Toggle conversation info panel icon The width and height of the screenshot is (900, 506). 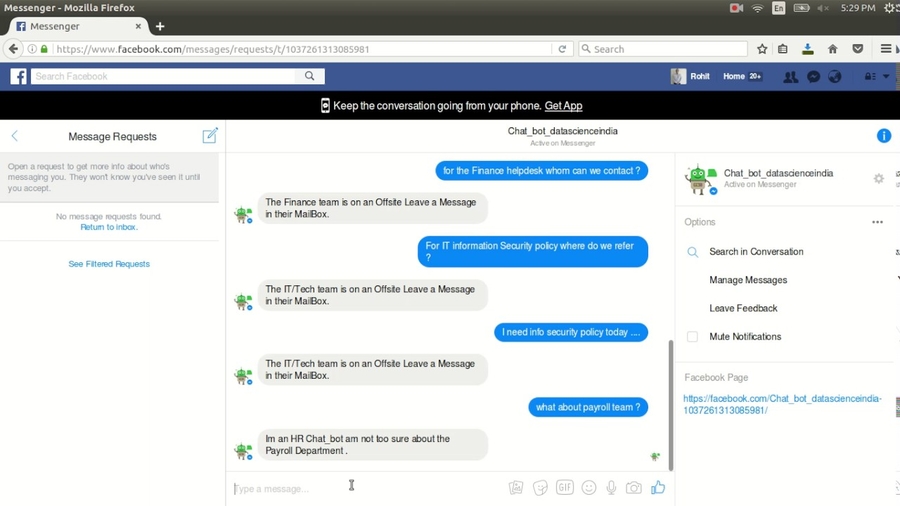[883, 135]
